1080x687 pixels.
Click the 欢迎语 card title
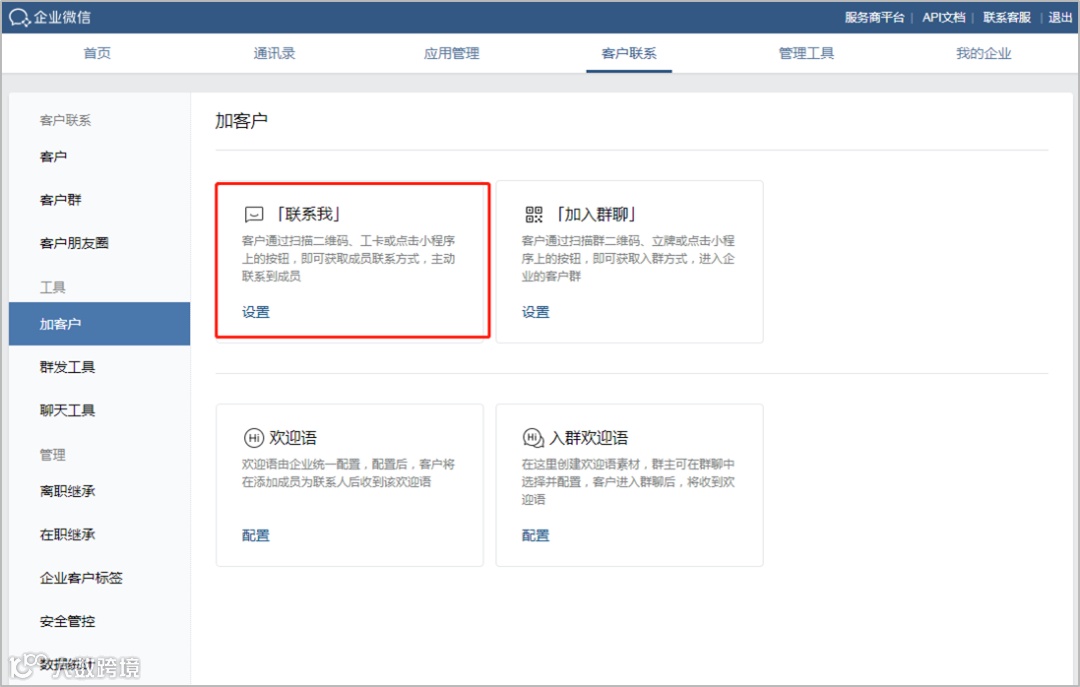pyautogui.click(x=293, y=438)
